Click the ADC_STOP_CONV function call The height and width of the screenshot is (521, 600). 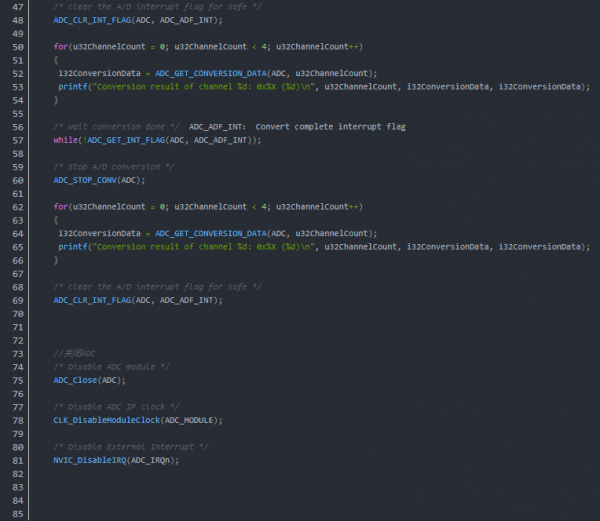86,180
